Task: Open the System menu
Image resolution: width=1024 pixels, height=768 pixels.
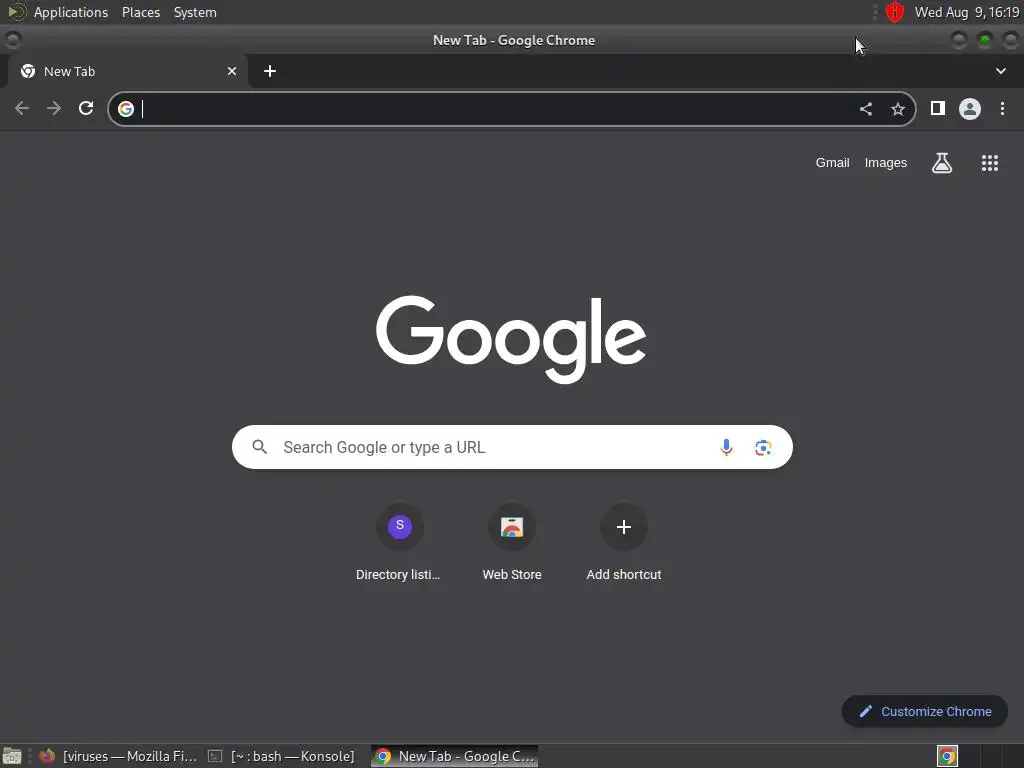Action: pyautogui.click(x=195, y=12)
